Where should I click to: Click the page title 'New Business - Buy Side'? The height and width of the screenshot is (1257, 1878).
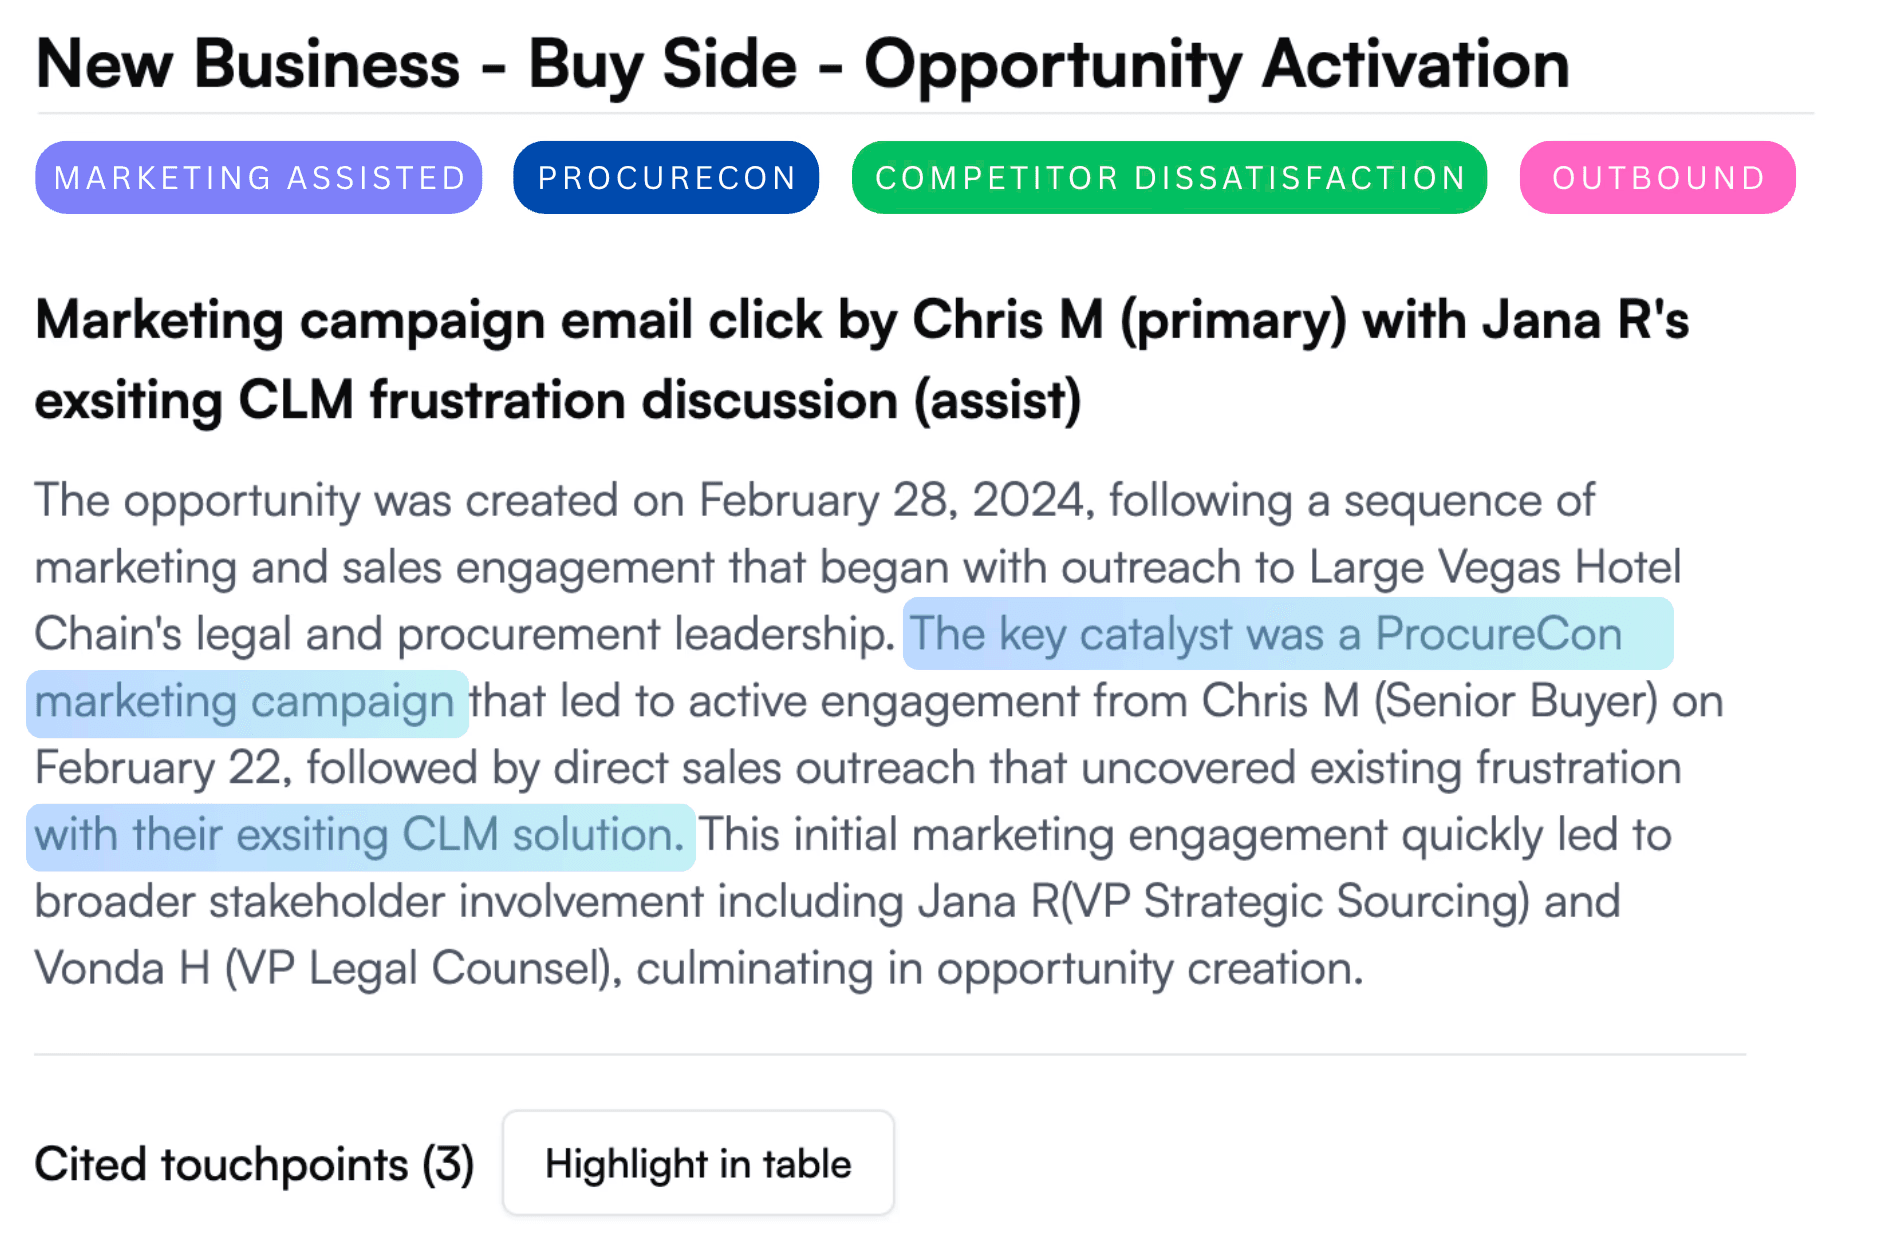[417, 64]
